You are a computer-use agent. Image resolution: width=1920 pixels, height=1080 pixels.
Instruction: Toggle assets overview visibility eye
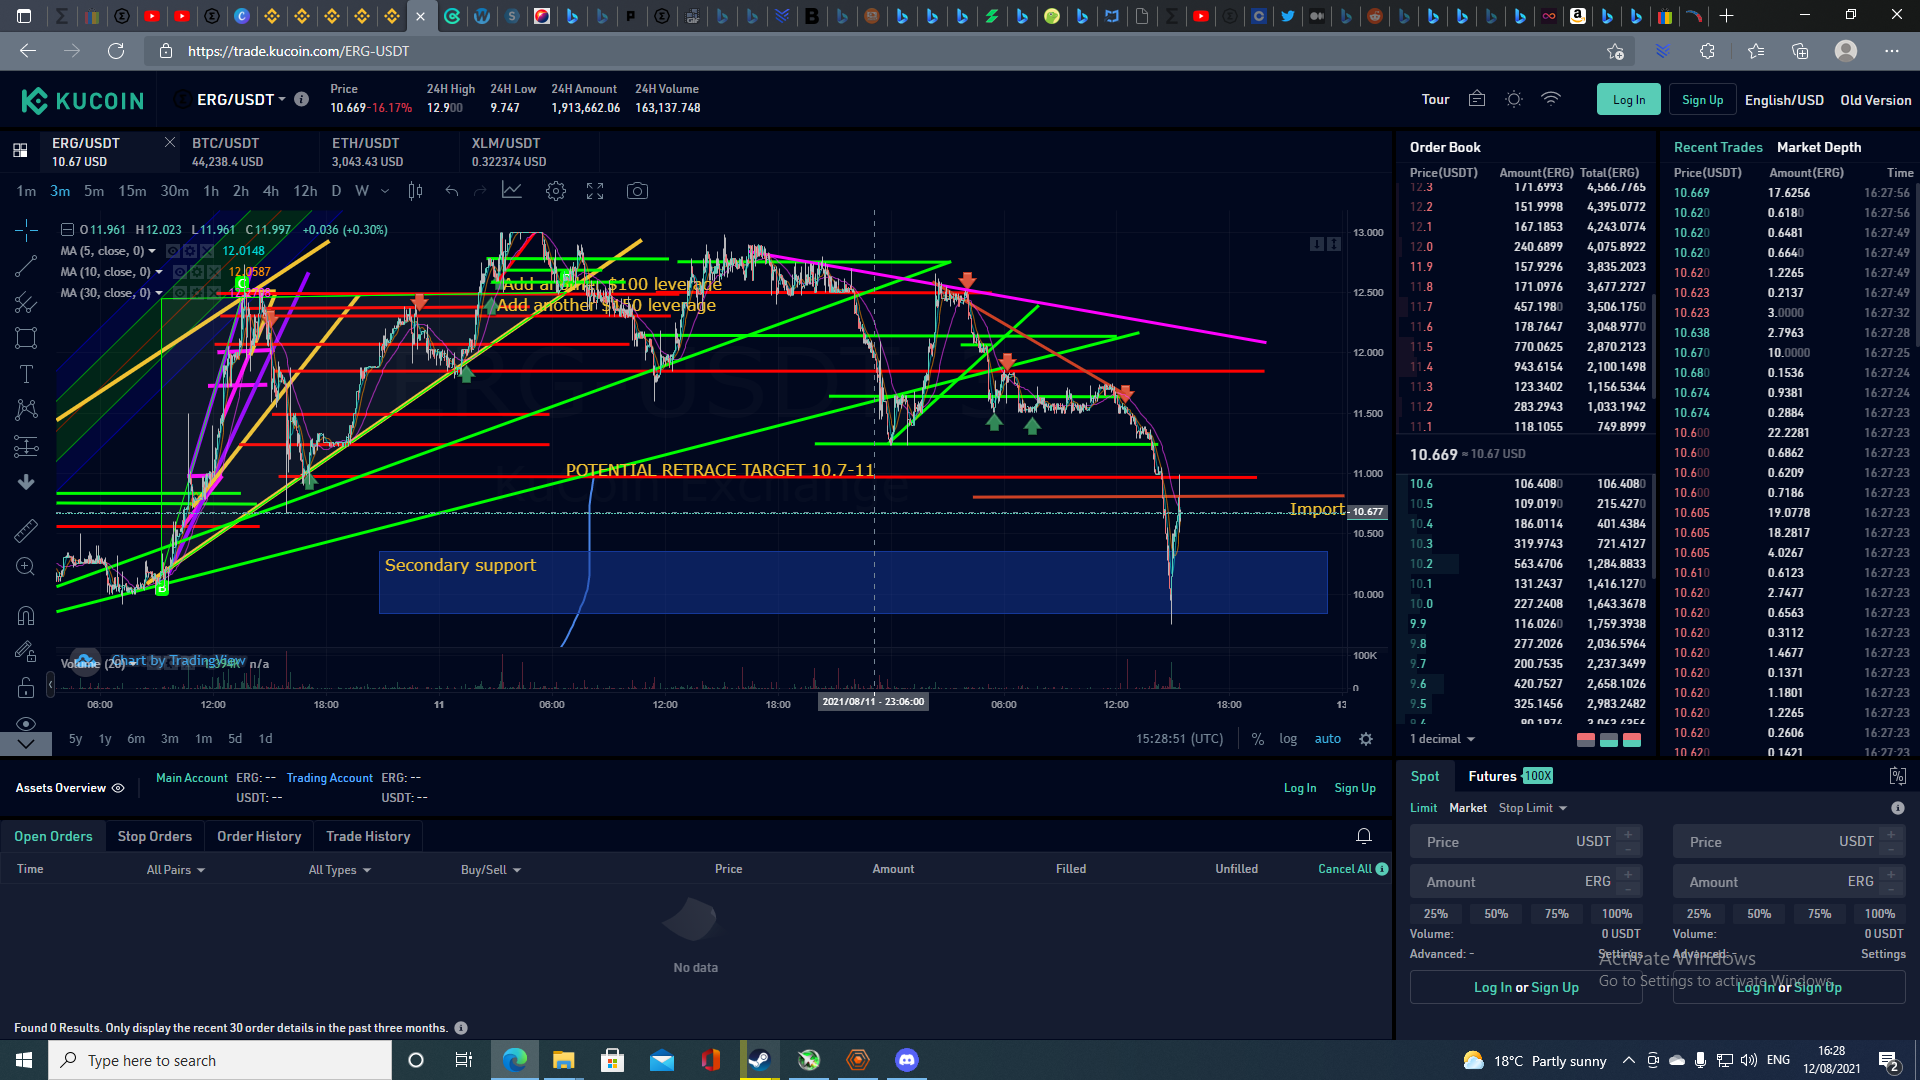tap(118, 788)
